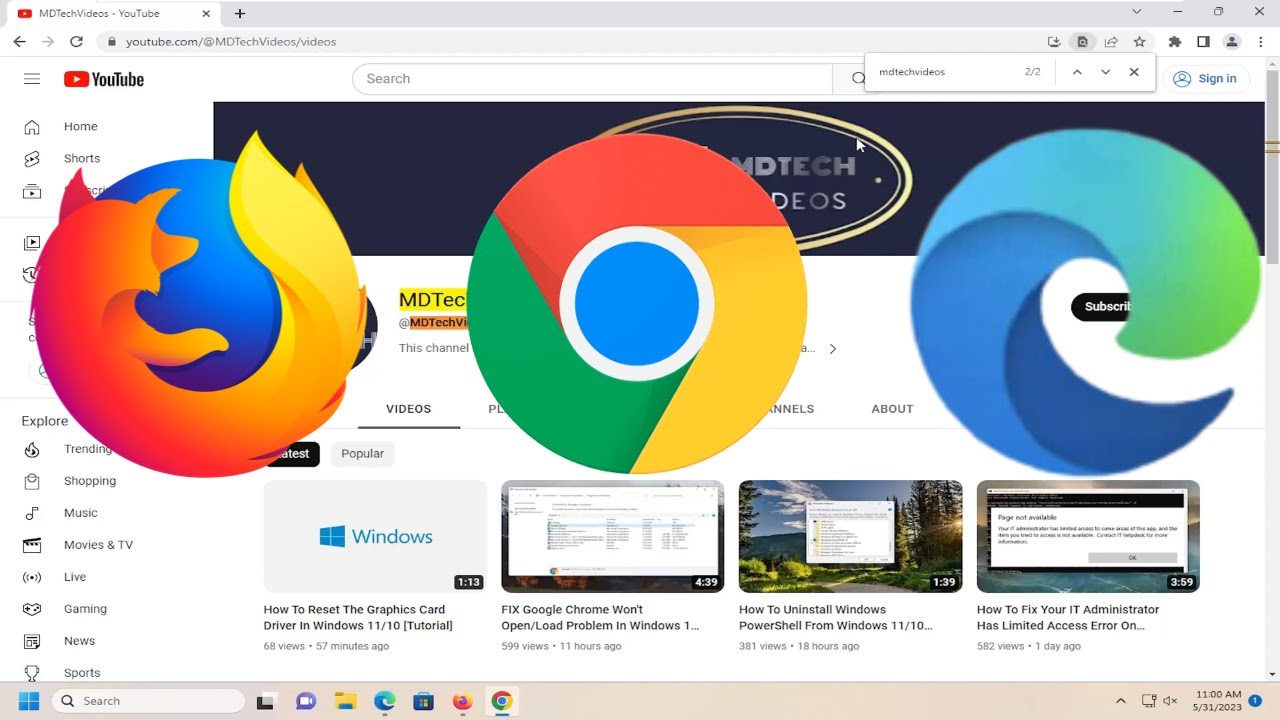Close the find bar
The image size is (1280, 720).
click(1134, 72)
